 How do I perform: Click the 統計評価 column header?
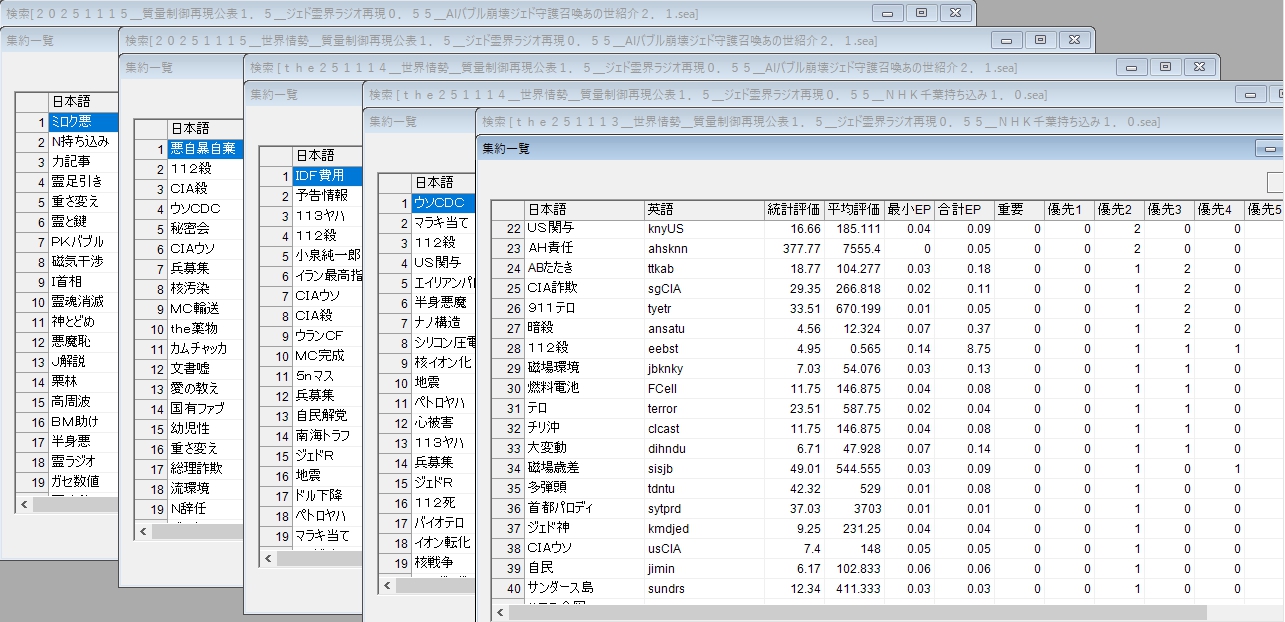click(794, 209)
